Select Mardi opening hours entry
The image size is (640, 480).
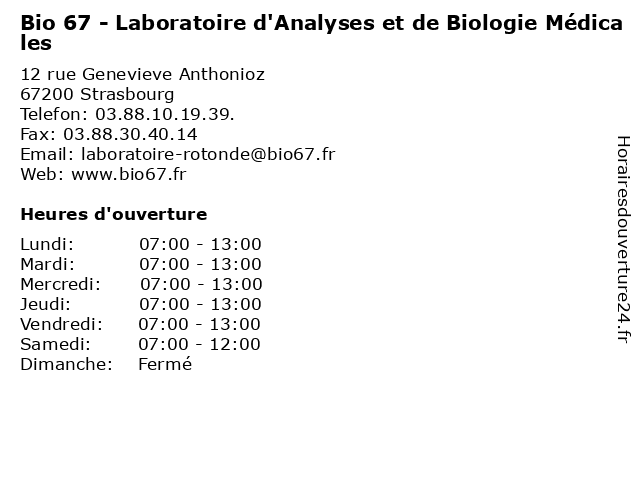200,264
